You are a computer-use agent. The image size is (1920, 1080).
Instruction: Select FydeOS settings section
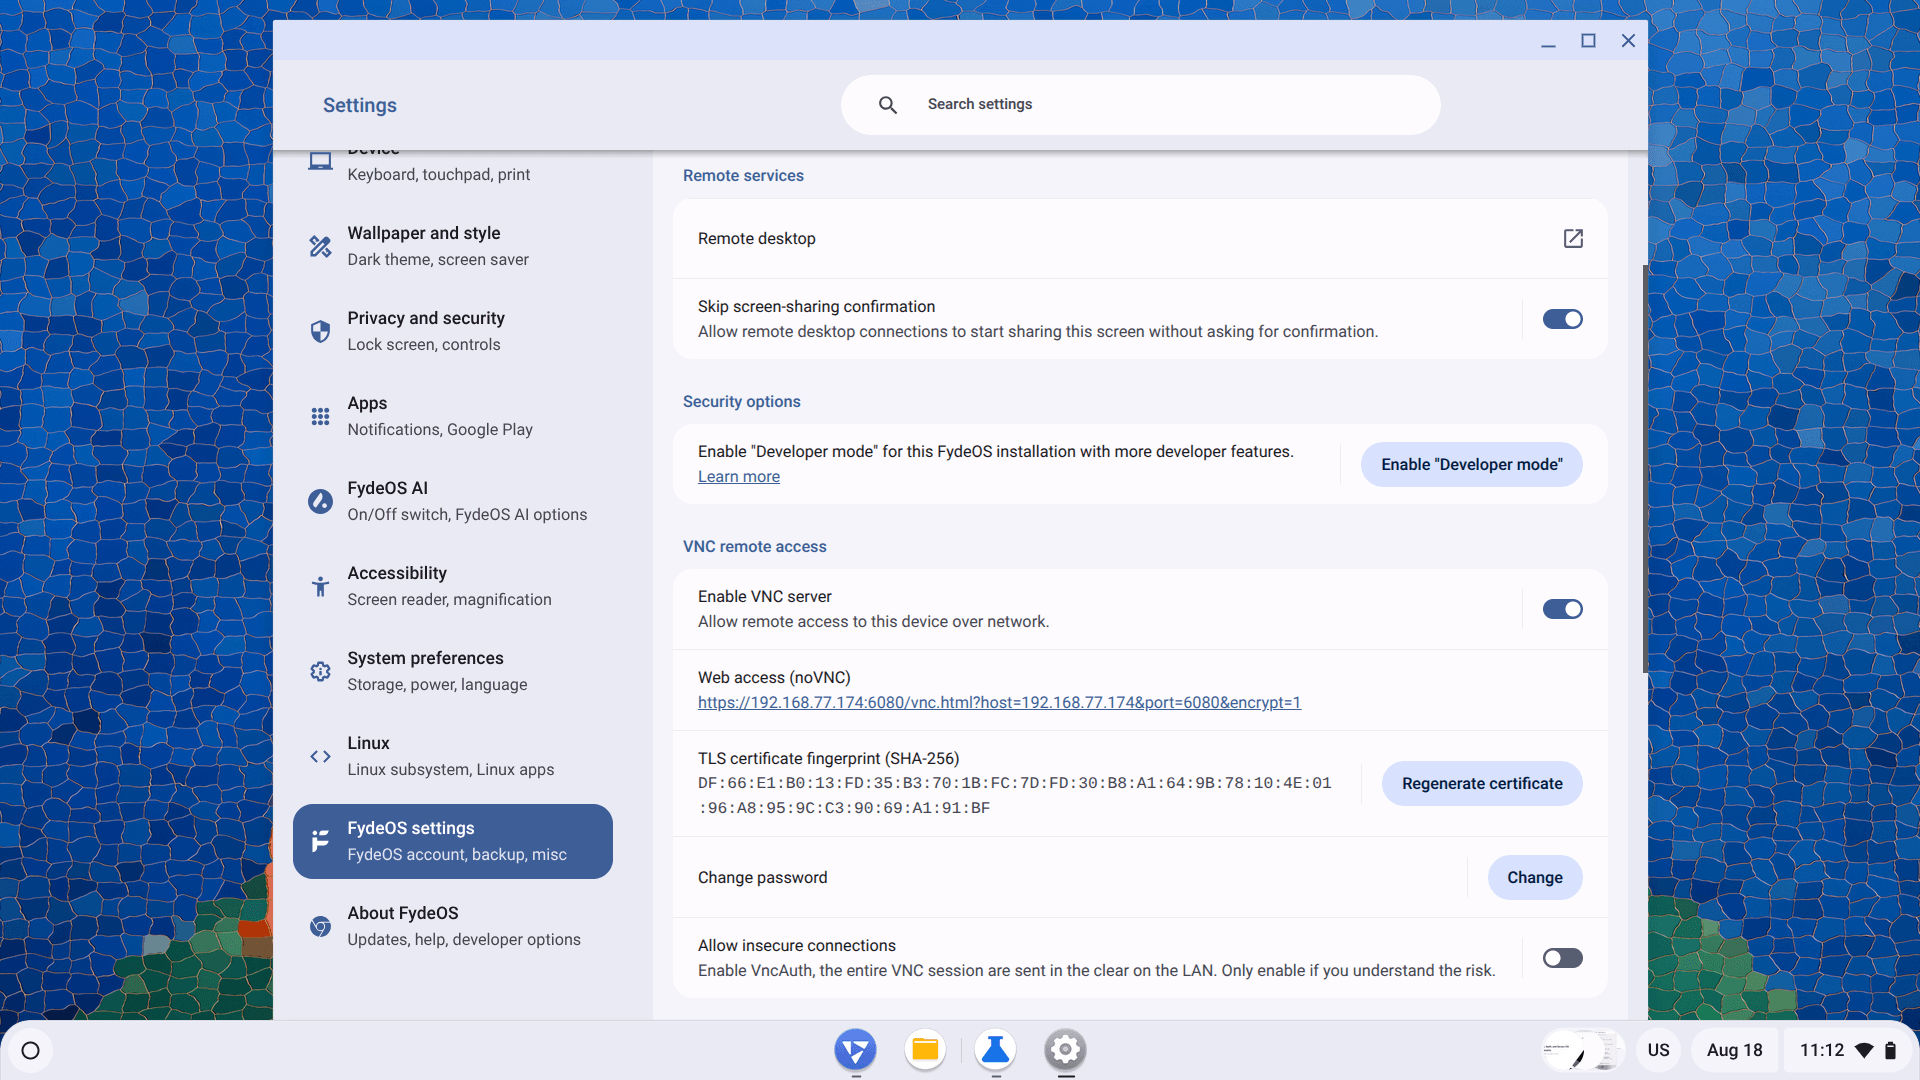(x=453, y=841)
